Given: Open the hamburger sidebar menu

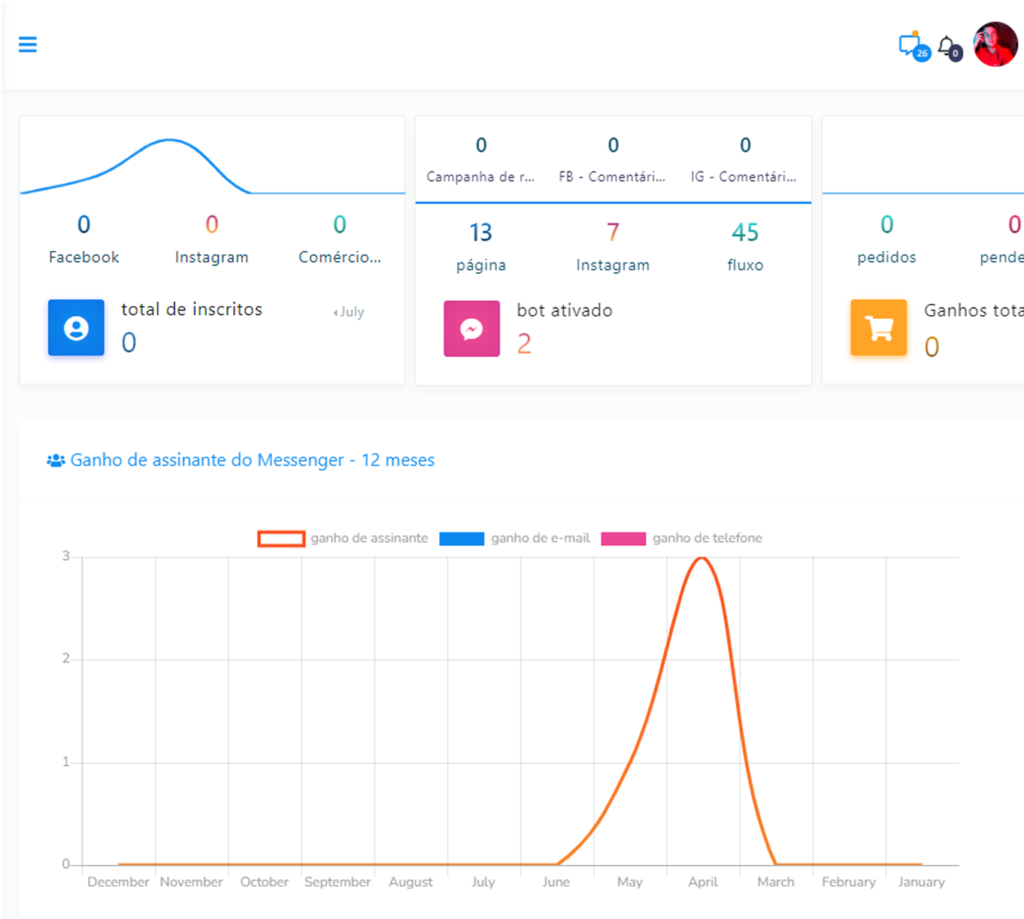Looking at the screenshot, I should pyautogui.click(x=28, y=45).
